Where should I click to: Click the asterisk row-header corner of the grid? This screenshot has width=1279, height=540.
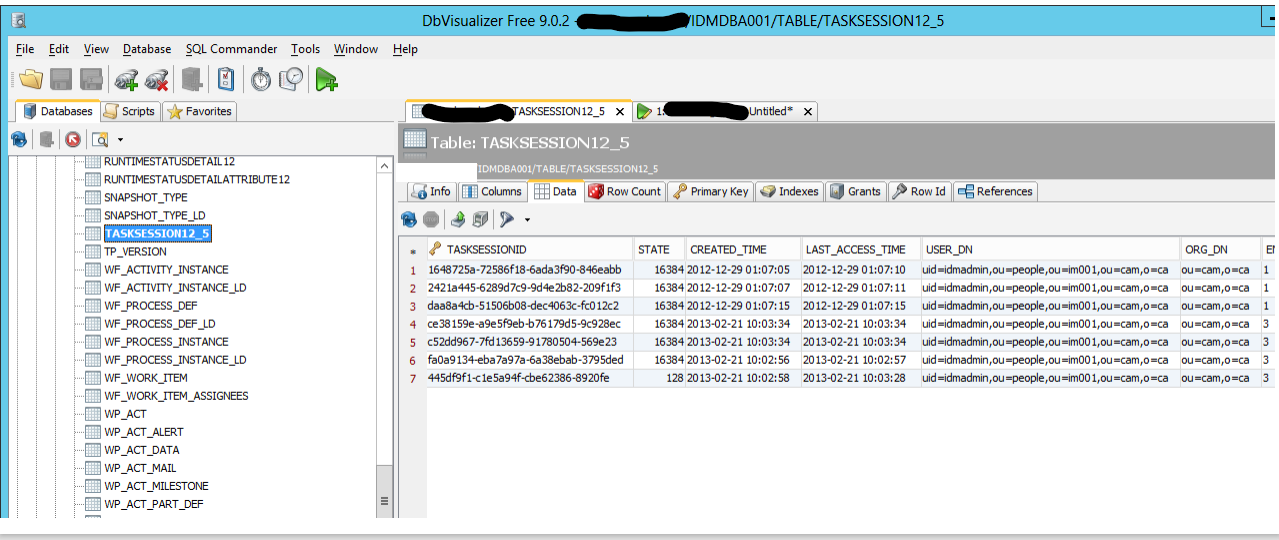413,250
